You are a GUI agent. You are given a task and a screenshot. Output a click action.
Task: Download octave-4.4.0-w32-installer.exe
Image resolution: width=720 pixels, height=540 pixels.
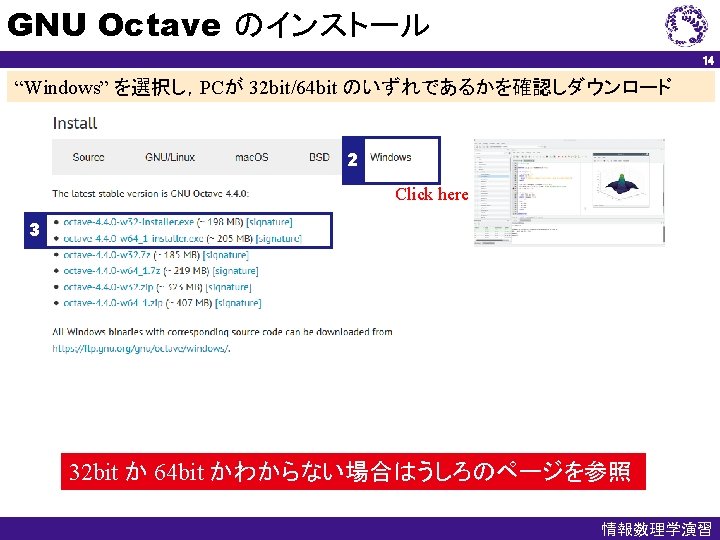129,222
